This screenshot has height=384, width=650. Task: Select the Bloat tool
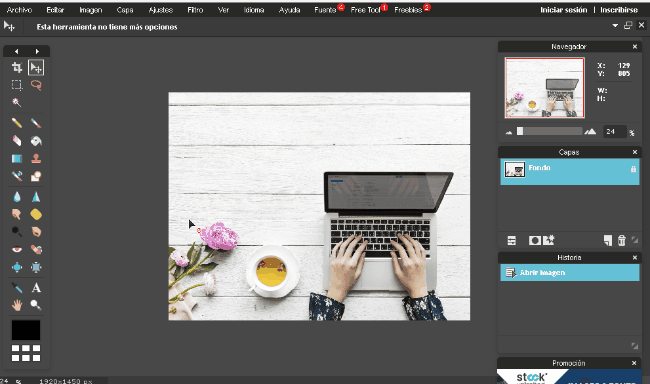pyautogui.click(x=17, y=267)
